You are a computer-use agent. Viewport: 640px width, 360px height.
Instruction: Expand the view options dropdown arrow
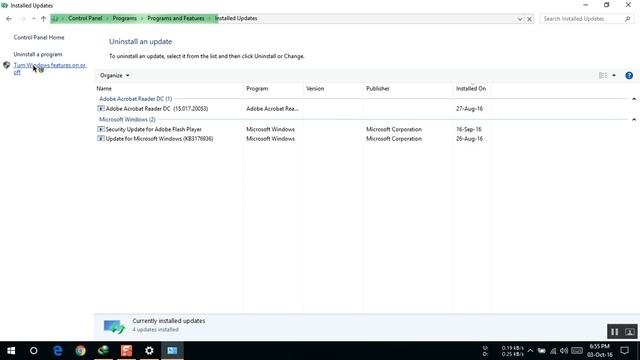point(614,76)
